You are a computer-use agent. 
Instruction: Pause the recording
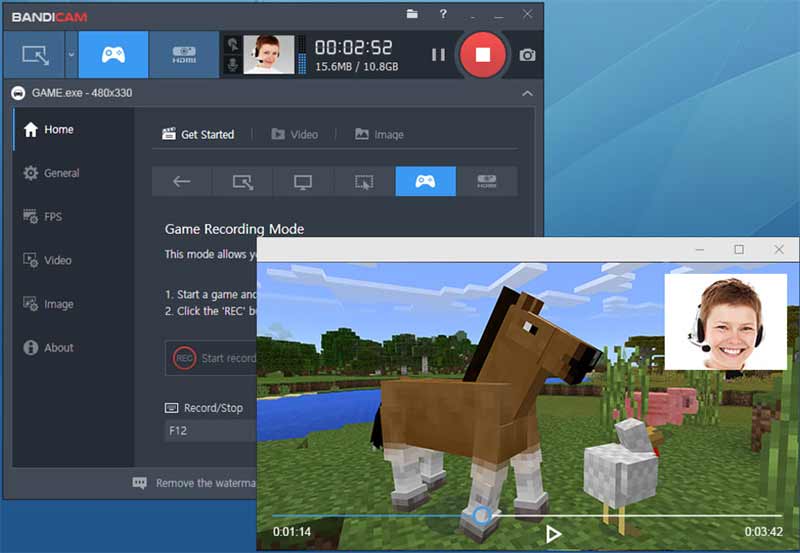tap(438, 55)
